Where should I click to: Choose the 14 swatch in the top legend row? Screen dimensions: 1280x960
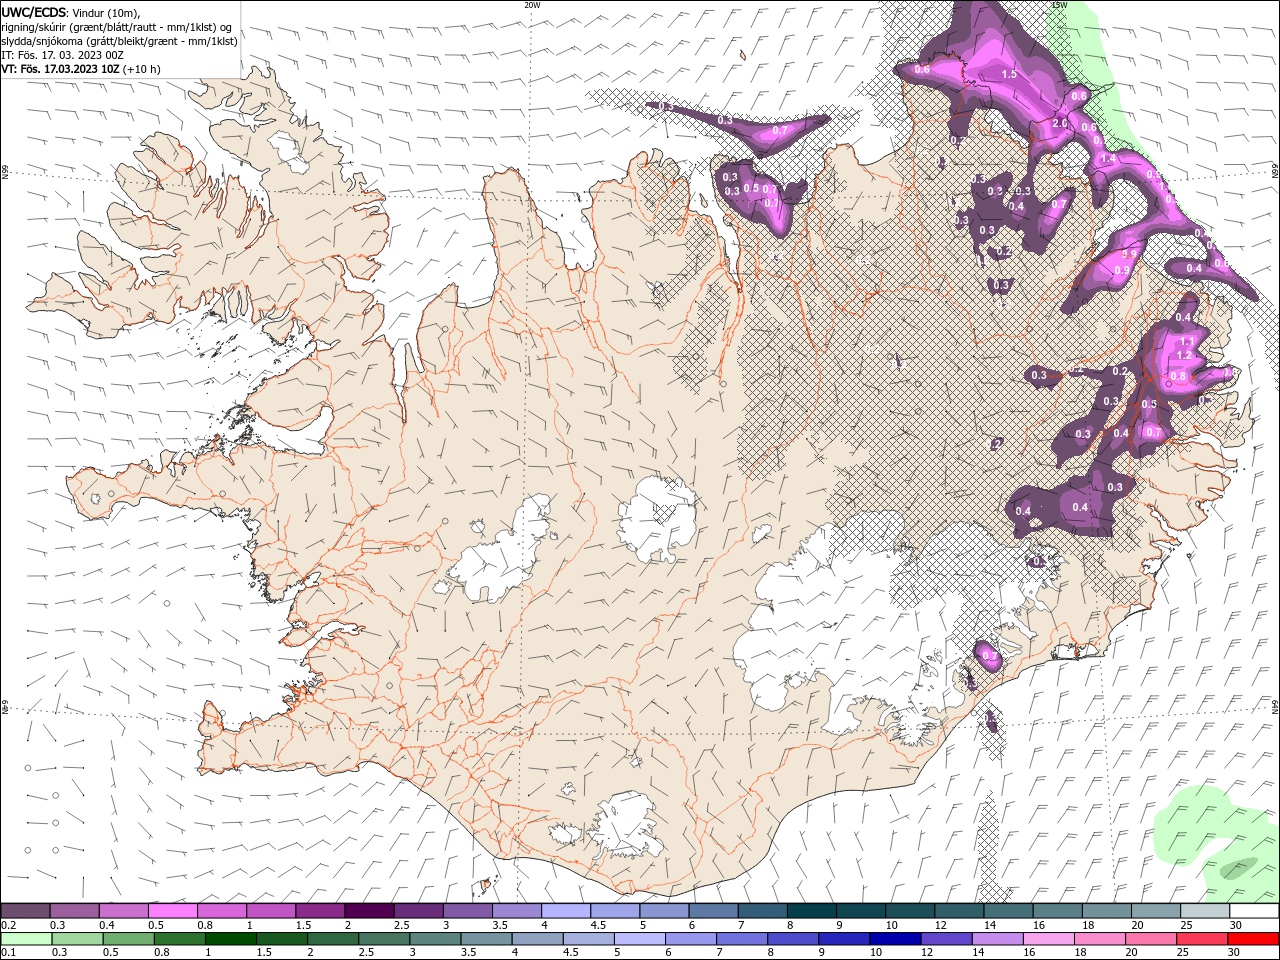tap(1007, 911)
